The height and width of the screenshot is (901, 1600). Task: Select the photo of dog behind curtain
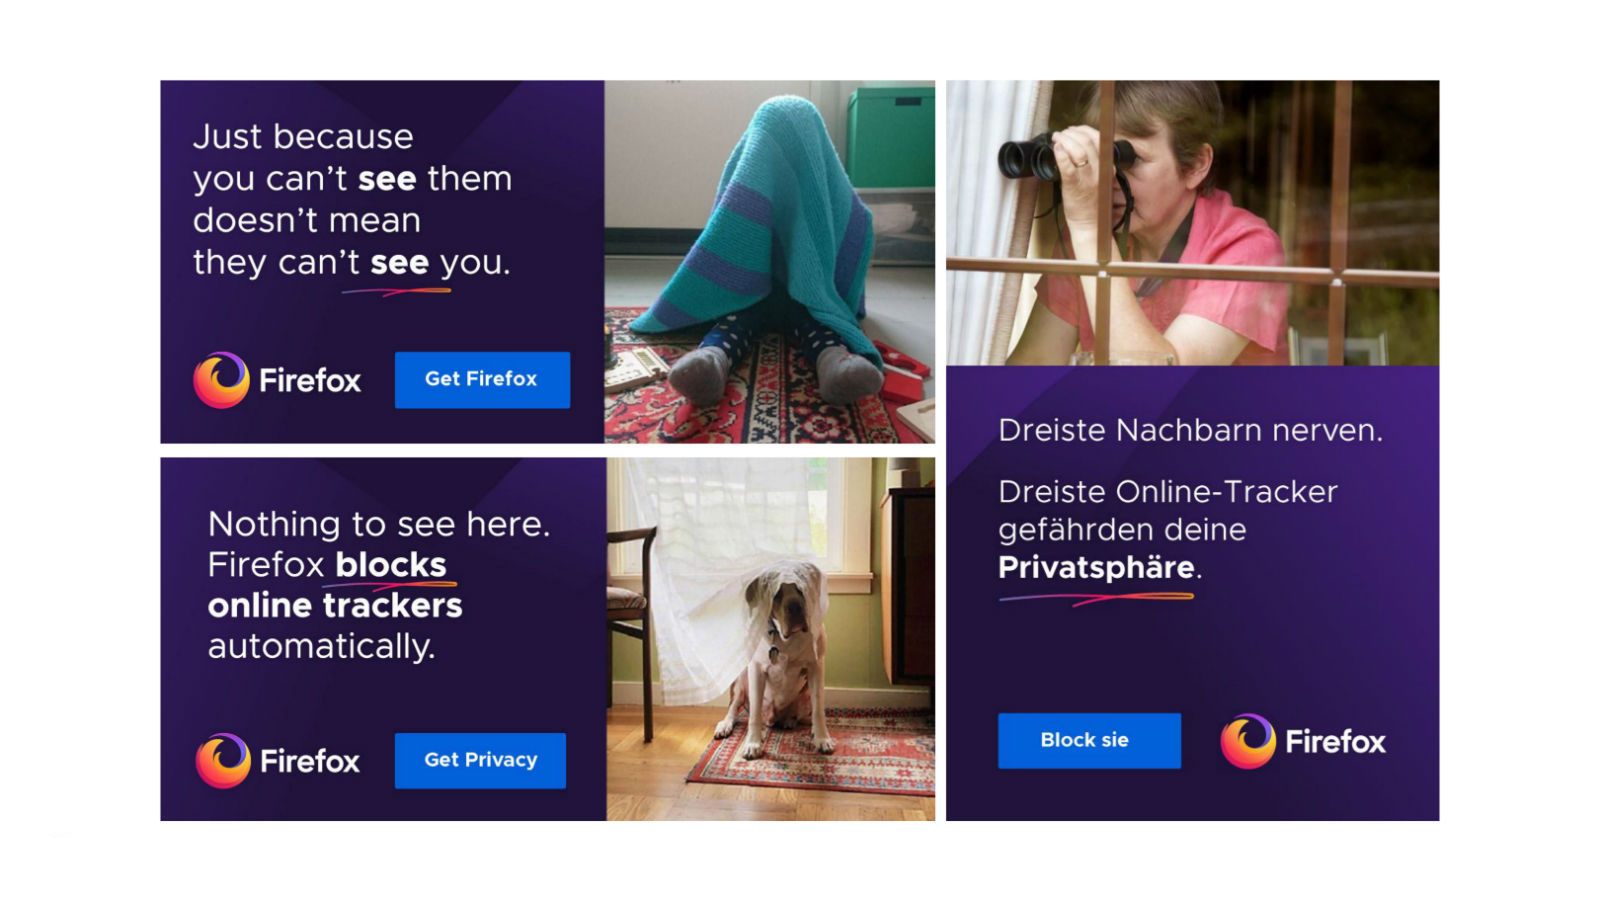[x=771, y=639]
